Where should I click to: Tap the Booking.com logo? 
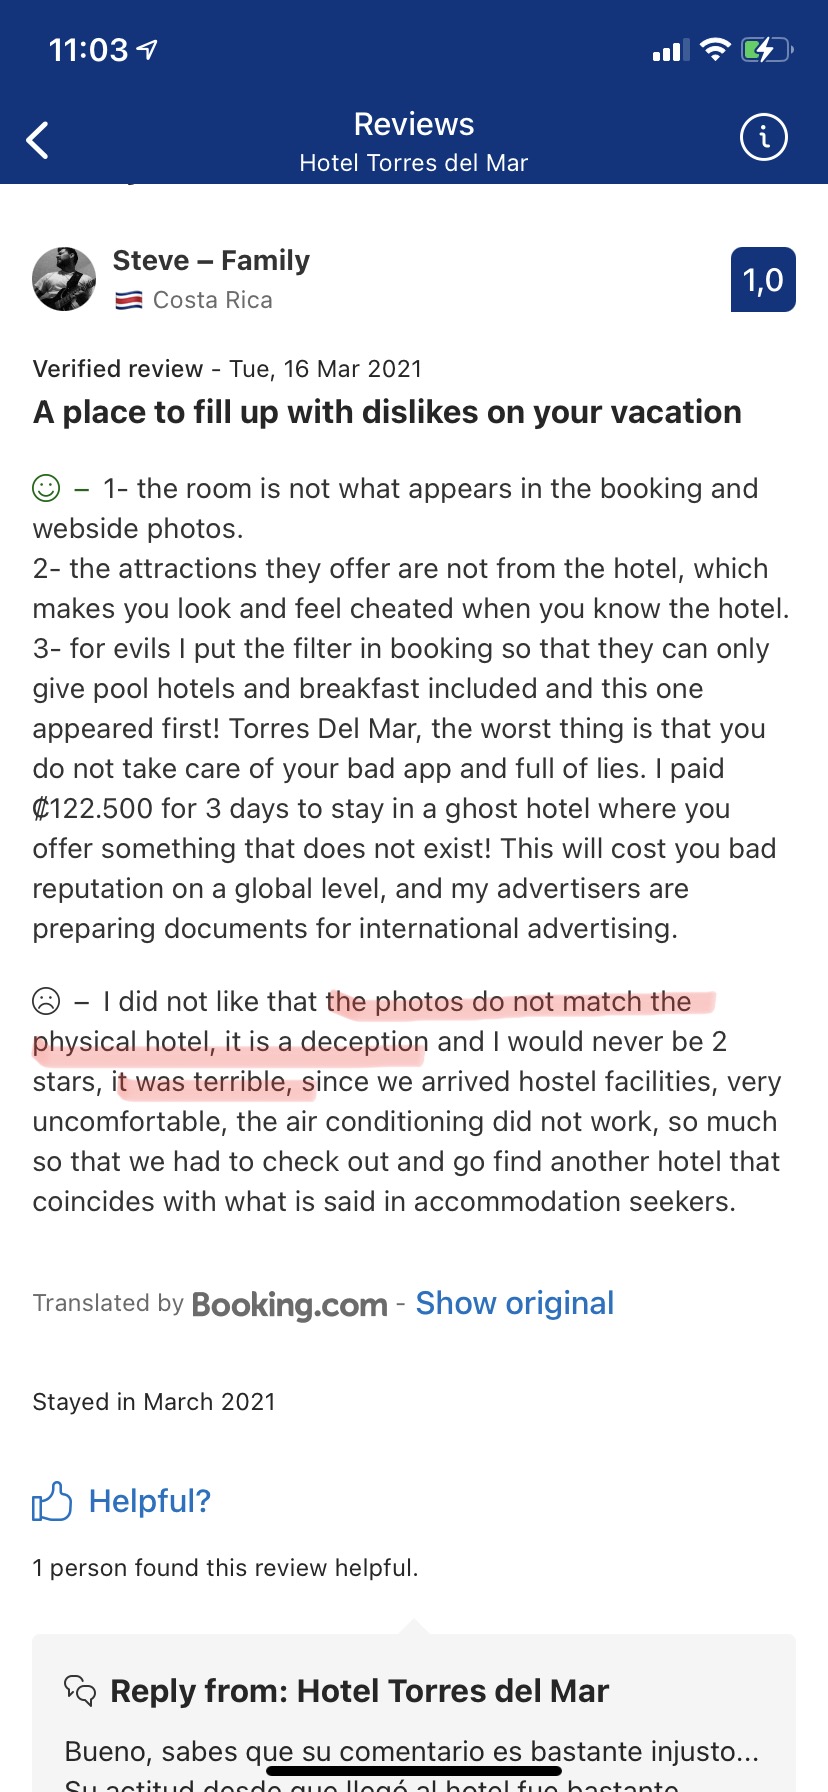coord(290,1304)
